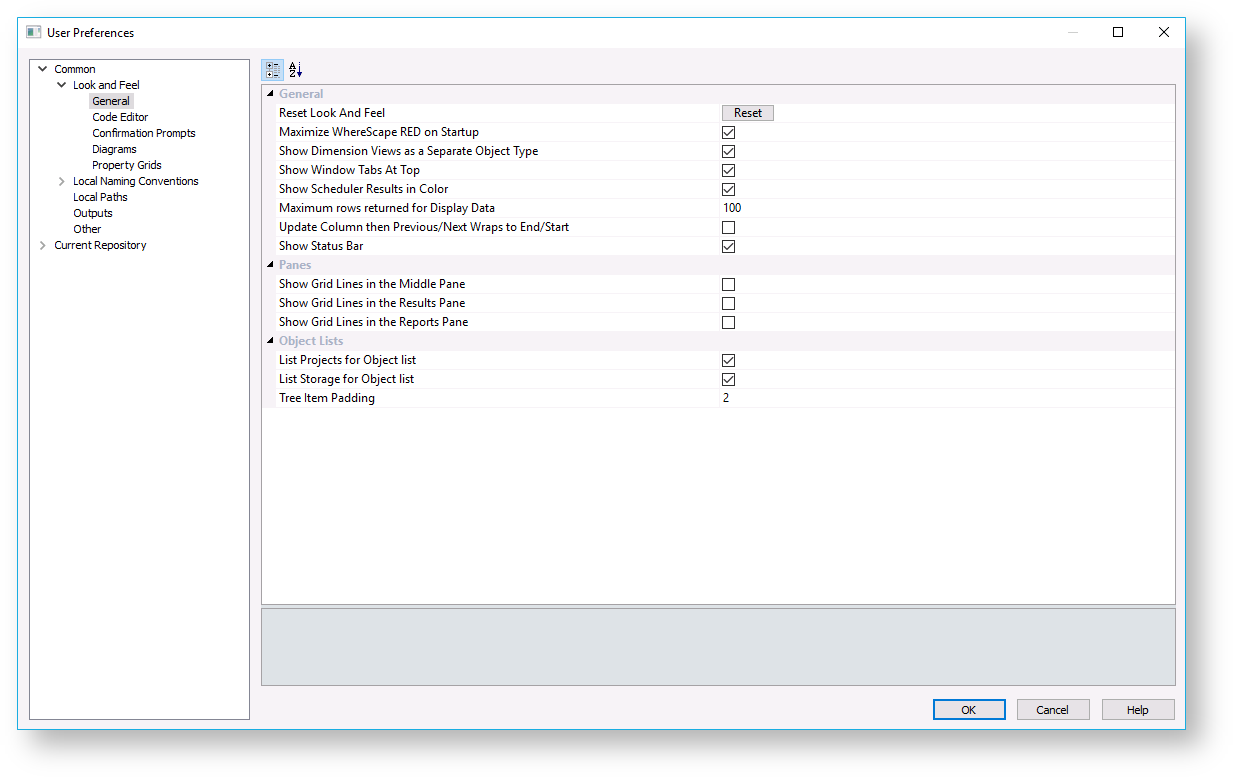Disable Show Scheduler Results in Color
This screenshot has height=778, width=1234.
click(728, 189)
